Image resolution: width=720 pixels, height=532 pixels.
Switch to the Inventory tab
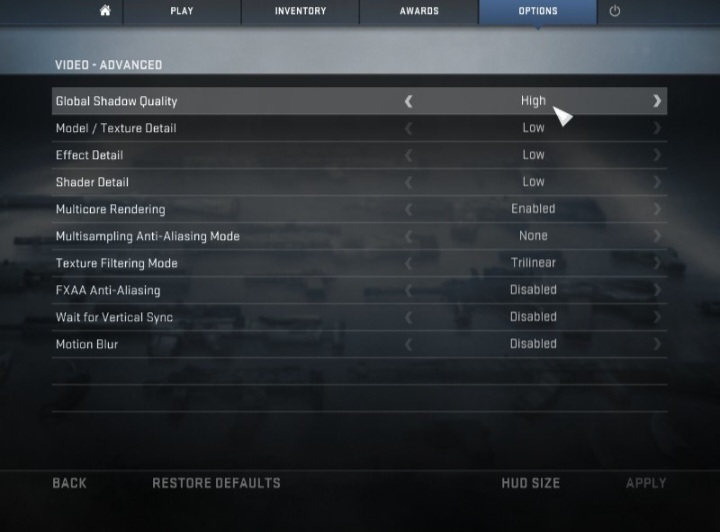pos(300,11)
